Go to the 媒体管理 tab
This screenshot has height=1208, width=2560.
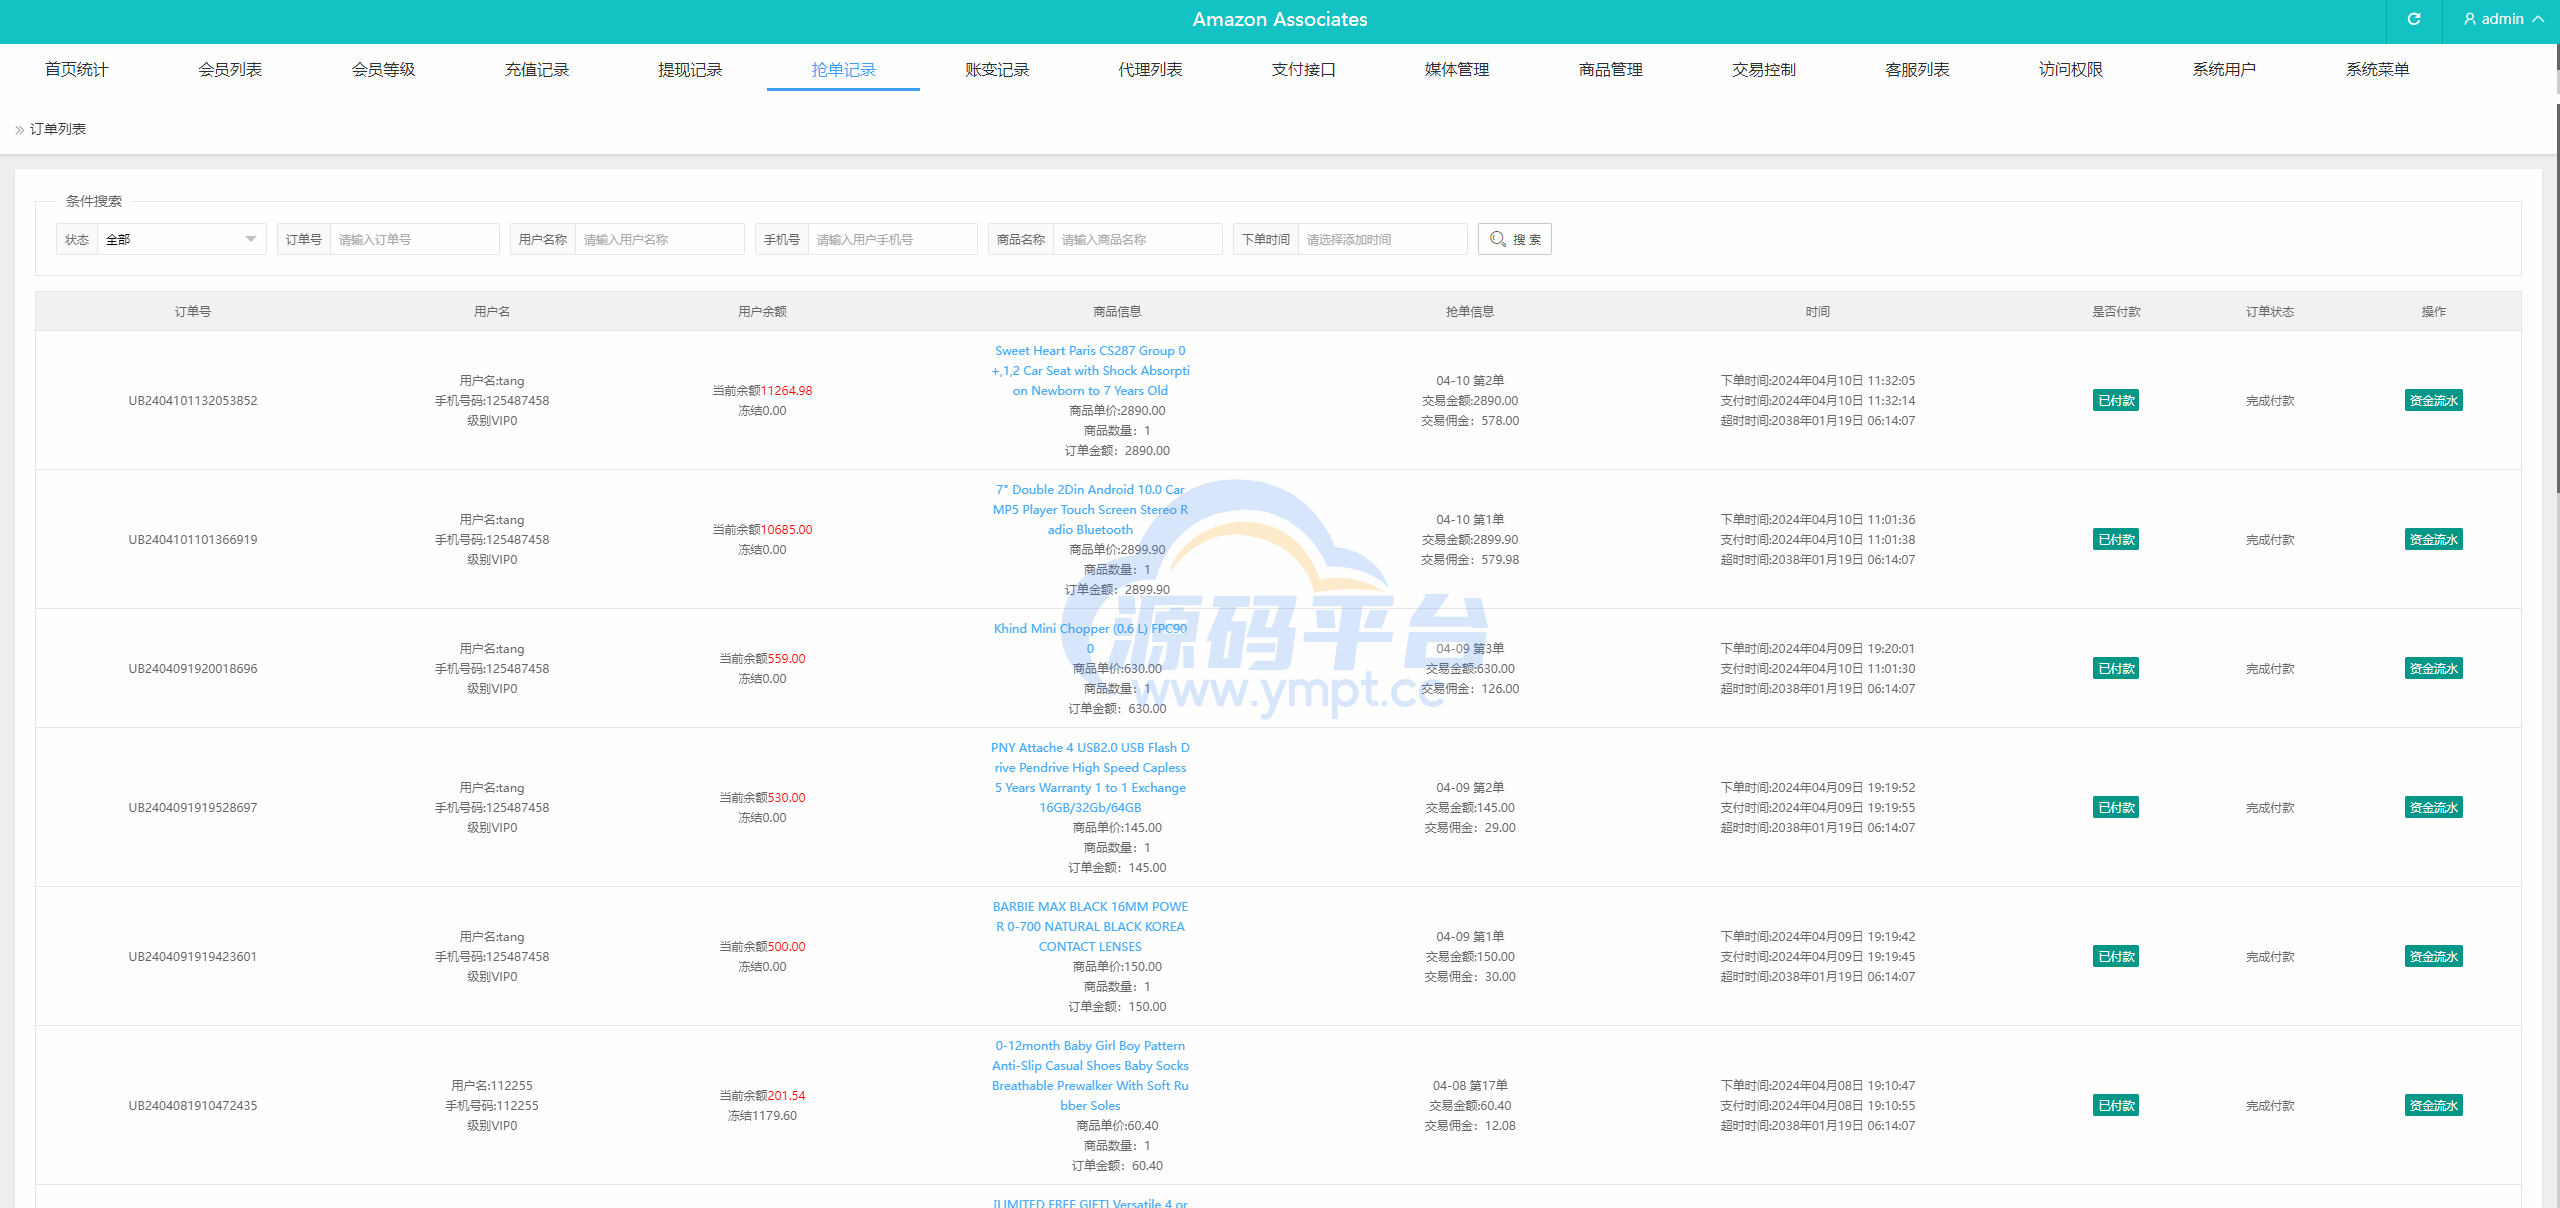pyautogui.click(x=1457, y=69)
